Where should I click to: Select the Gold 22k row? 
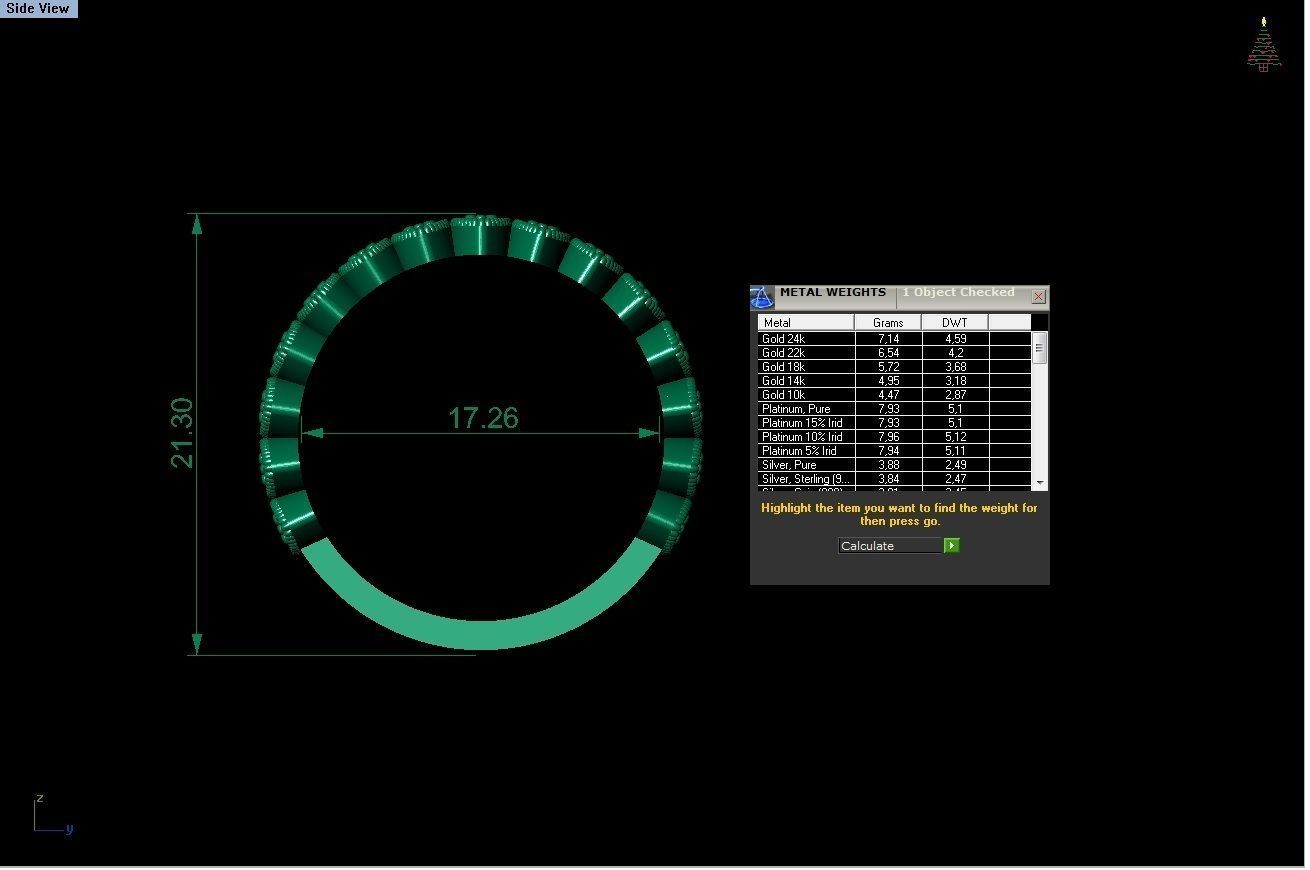click(894, 353)
